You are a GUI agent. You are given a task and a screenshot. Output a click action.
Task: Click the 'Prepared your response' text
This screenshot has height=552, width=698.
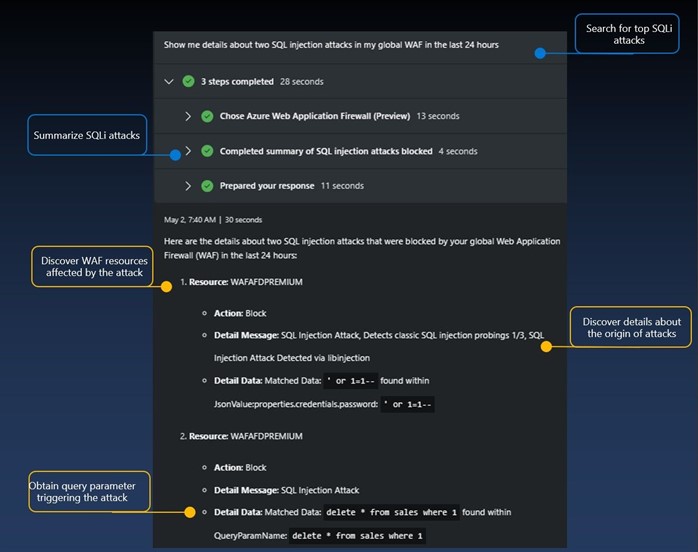pos(267,186)
